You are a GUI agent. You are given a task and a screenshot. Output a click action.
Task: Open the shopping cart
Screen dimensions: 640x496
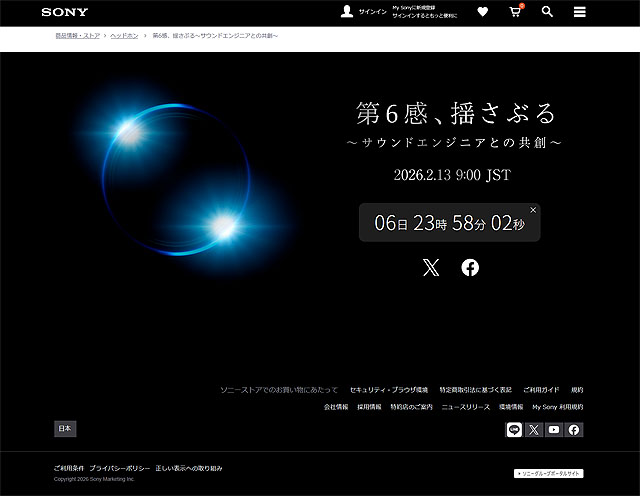click(515, 12)
